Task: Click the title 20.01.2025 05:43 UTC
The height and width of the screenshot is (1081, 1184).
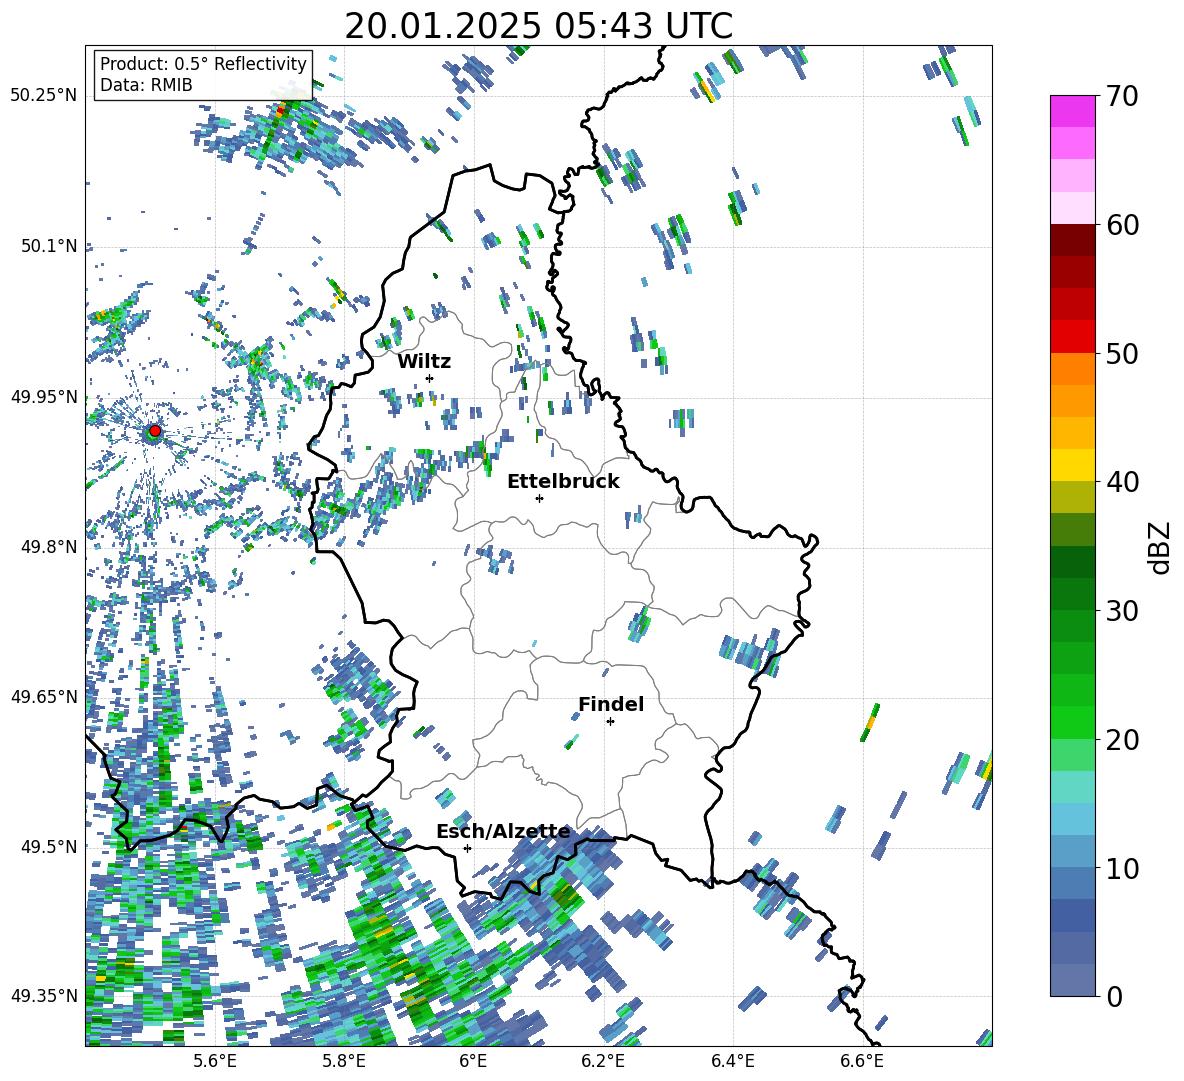Action: [x=538, y=26]
